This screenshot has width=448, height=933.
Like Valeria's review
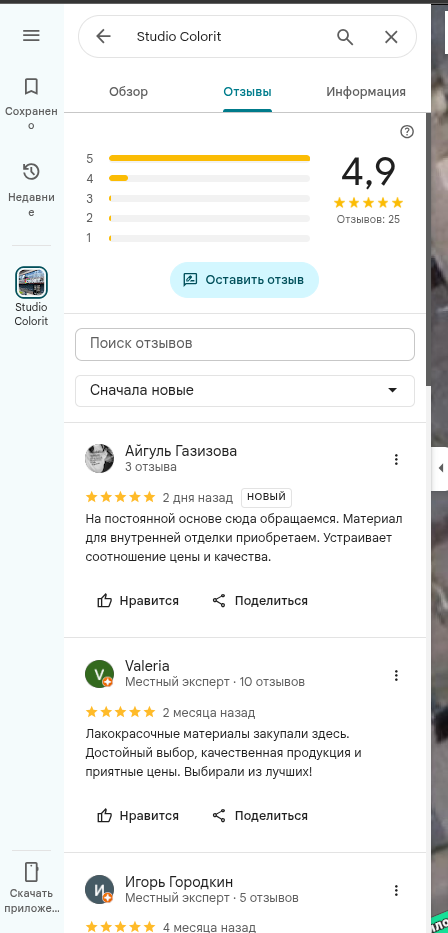click(137, 815)
